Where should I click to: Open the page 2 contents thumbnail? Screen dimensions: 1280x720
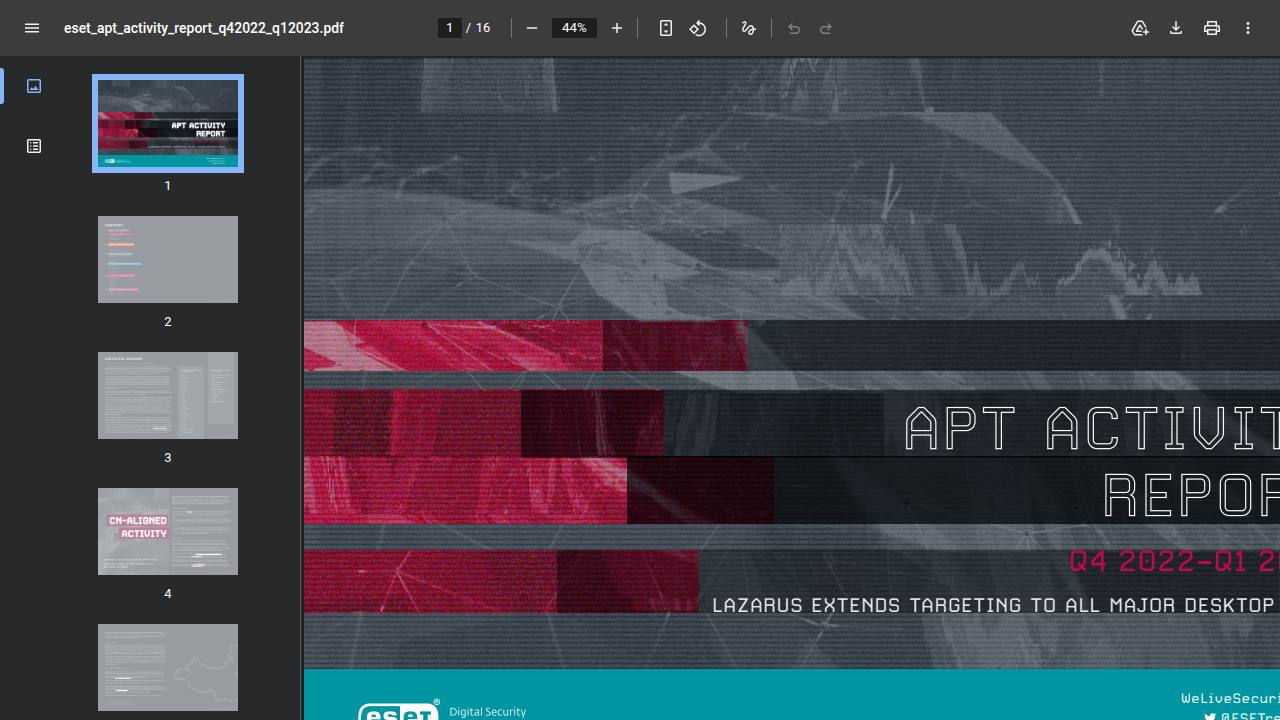pyautogui.click(x=168, y=259)
